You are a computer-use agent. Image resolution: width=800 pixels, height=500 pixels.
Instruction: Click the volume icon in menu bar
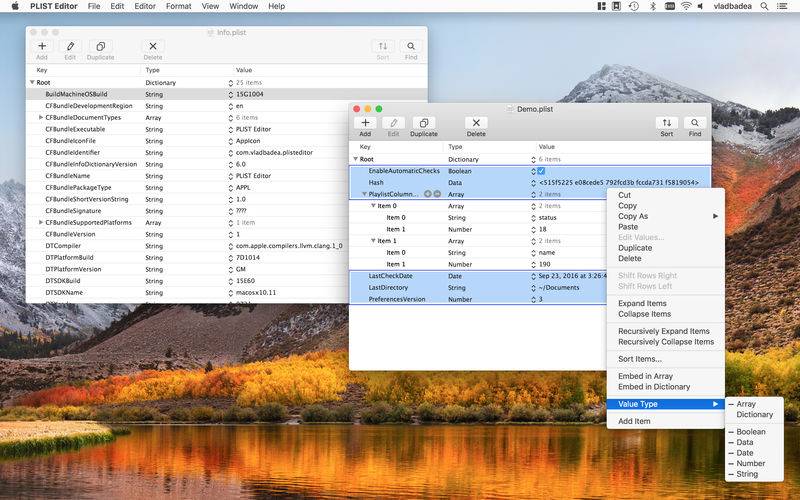(701, 6)
